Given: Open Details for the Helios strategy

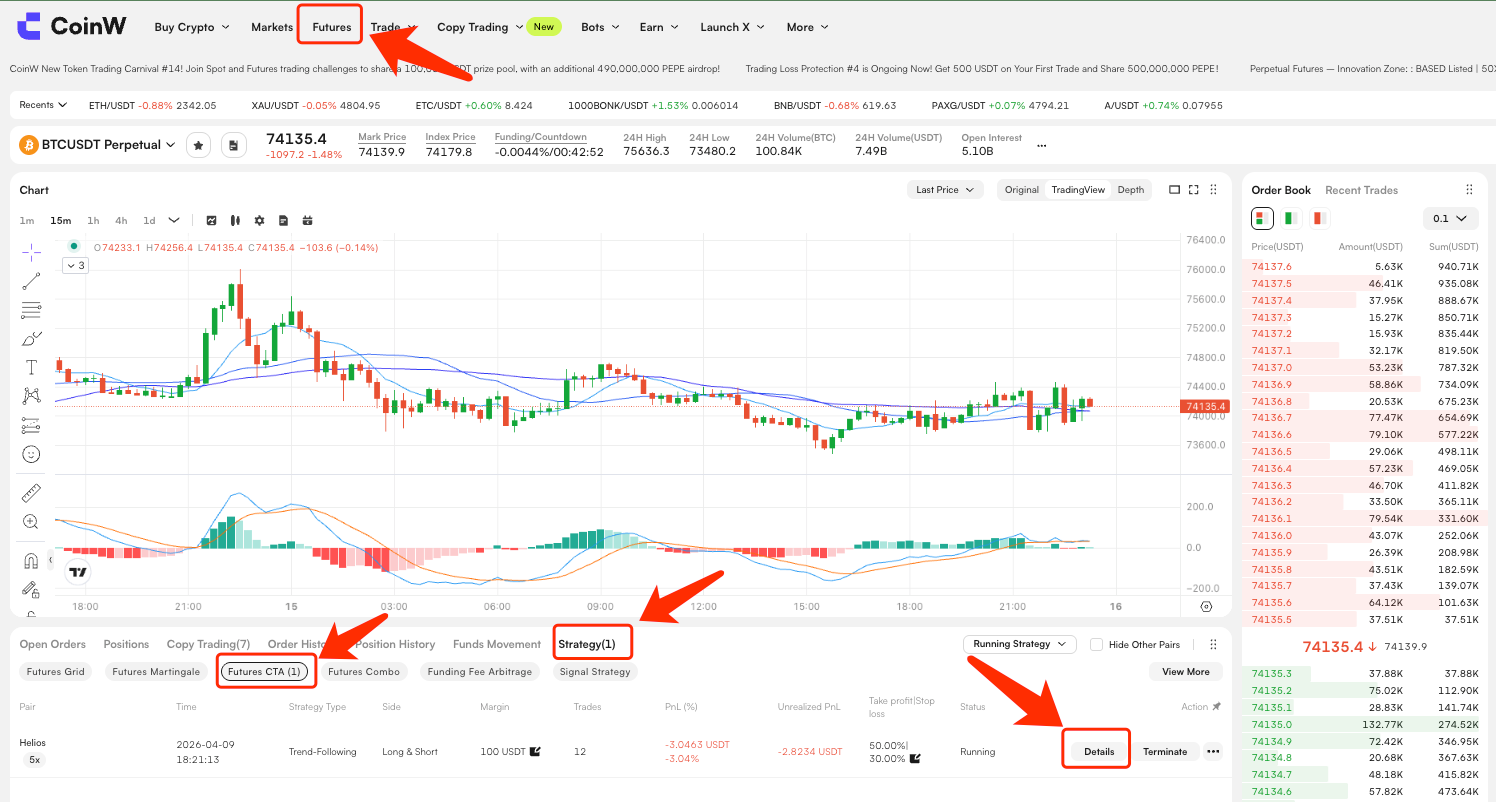Looking at the screenshot, I should (1099, 752).
